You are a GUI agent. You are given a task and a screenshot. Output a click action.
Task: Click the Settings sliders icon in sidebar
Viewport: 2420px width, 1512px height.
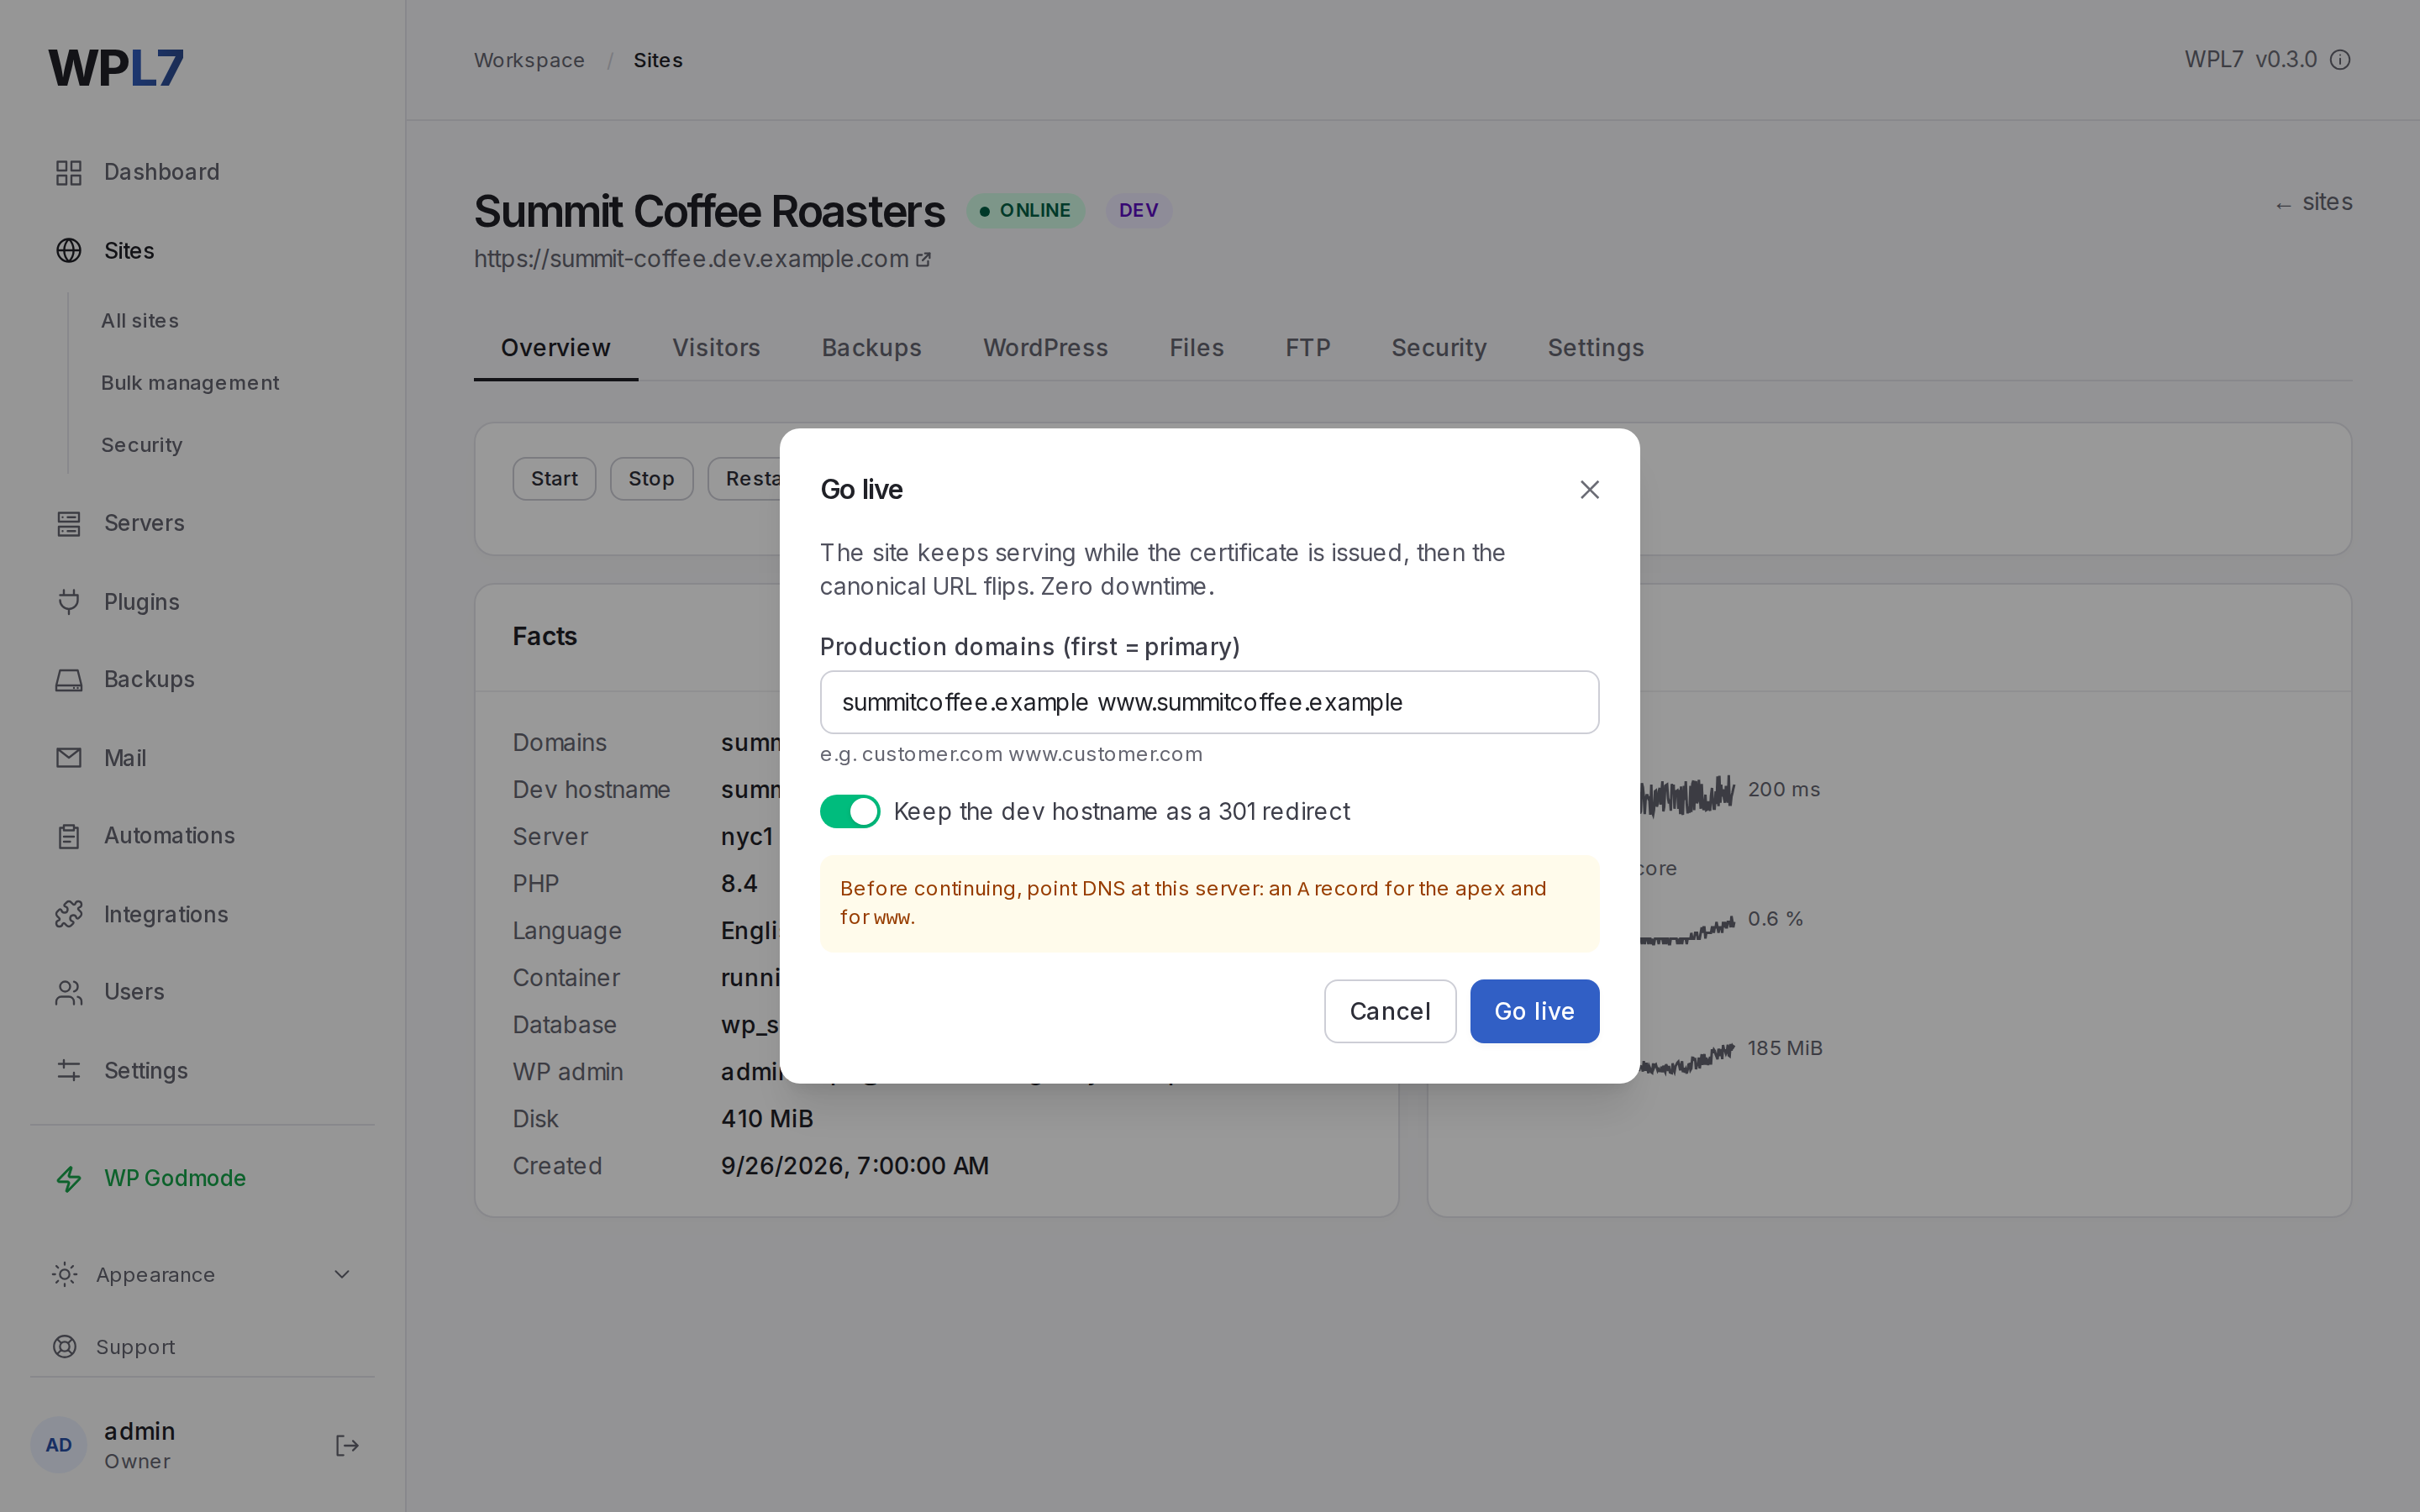[x=69, y=1070]
